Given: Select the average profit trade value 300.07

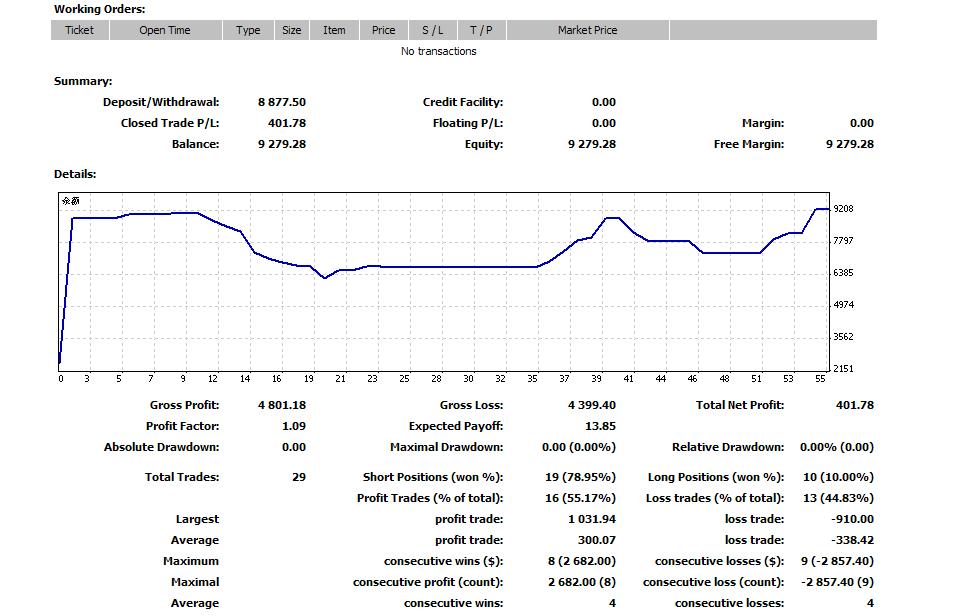Looking at the screenshot, I should pos(596,540).
